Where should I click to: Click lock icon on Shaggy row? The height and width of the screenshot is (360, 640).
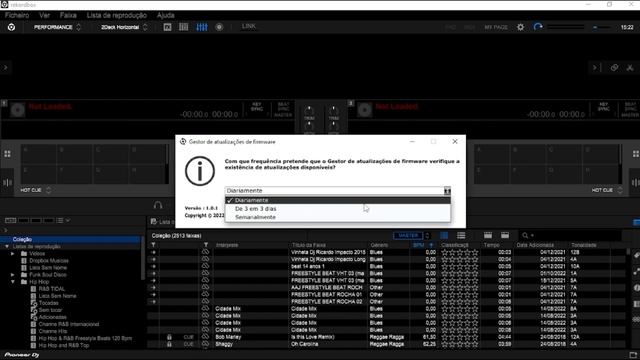169,344
